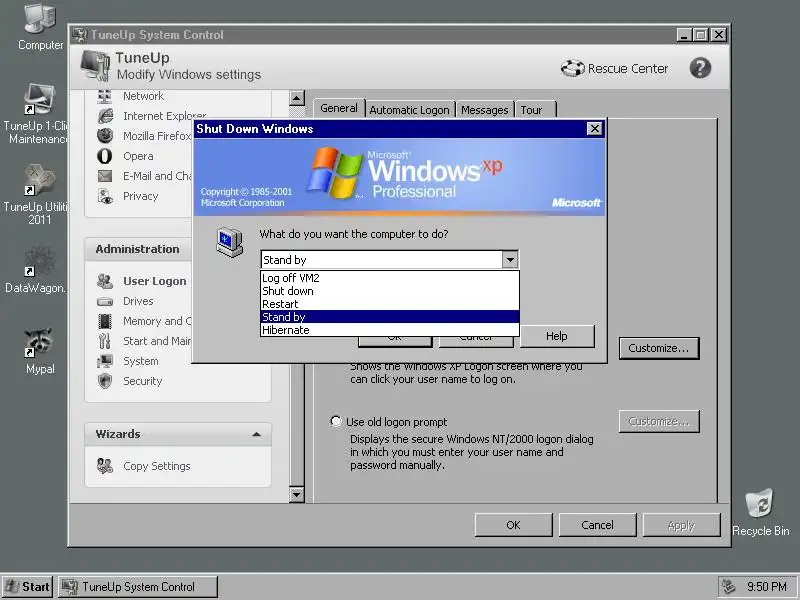This screenshot has height=600, width=800.
Task: Click the Drives sidebar icon
Action: tap(105, 302)
